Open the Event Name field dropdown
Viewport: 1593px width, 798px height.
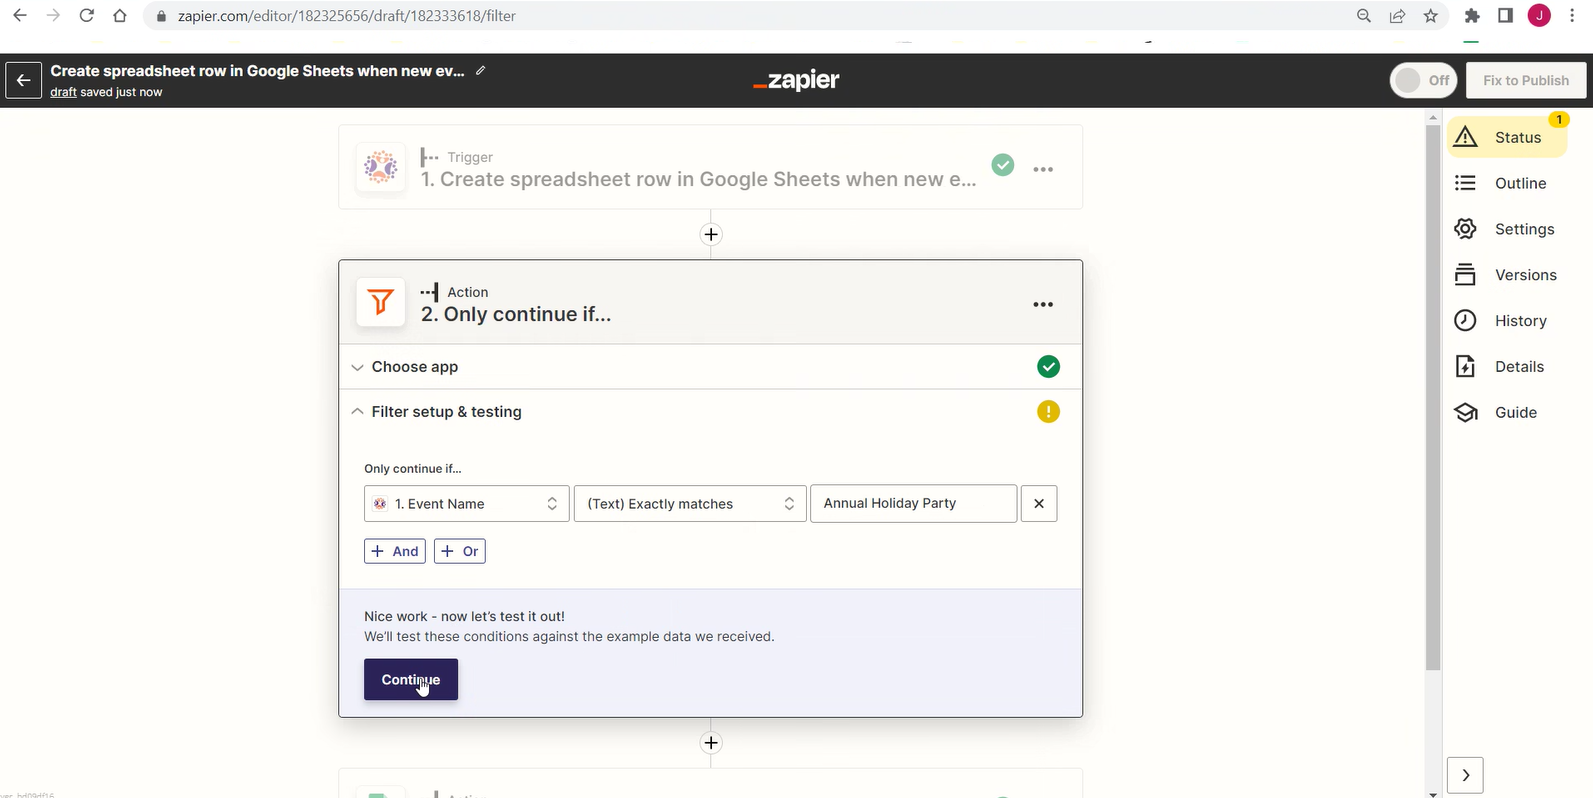coord(467,504)
